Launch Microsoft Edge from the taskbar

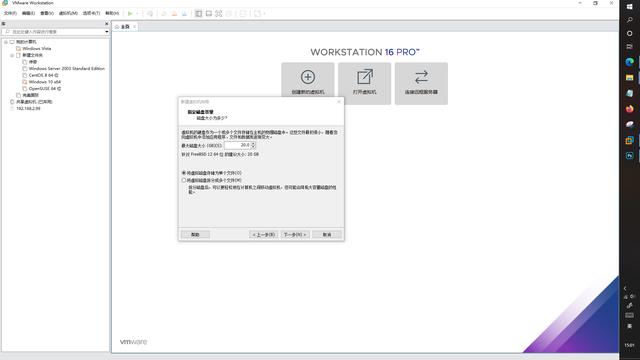point(629,62)
